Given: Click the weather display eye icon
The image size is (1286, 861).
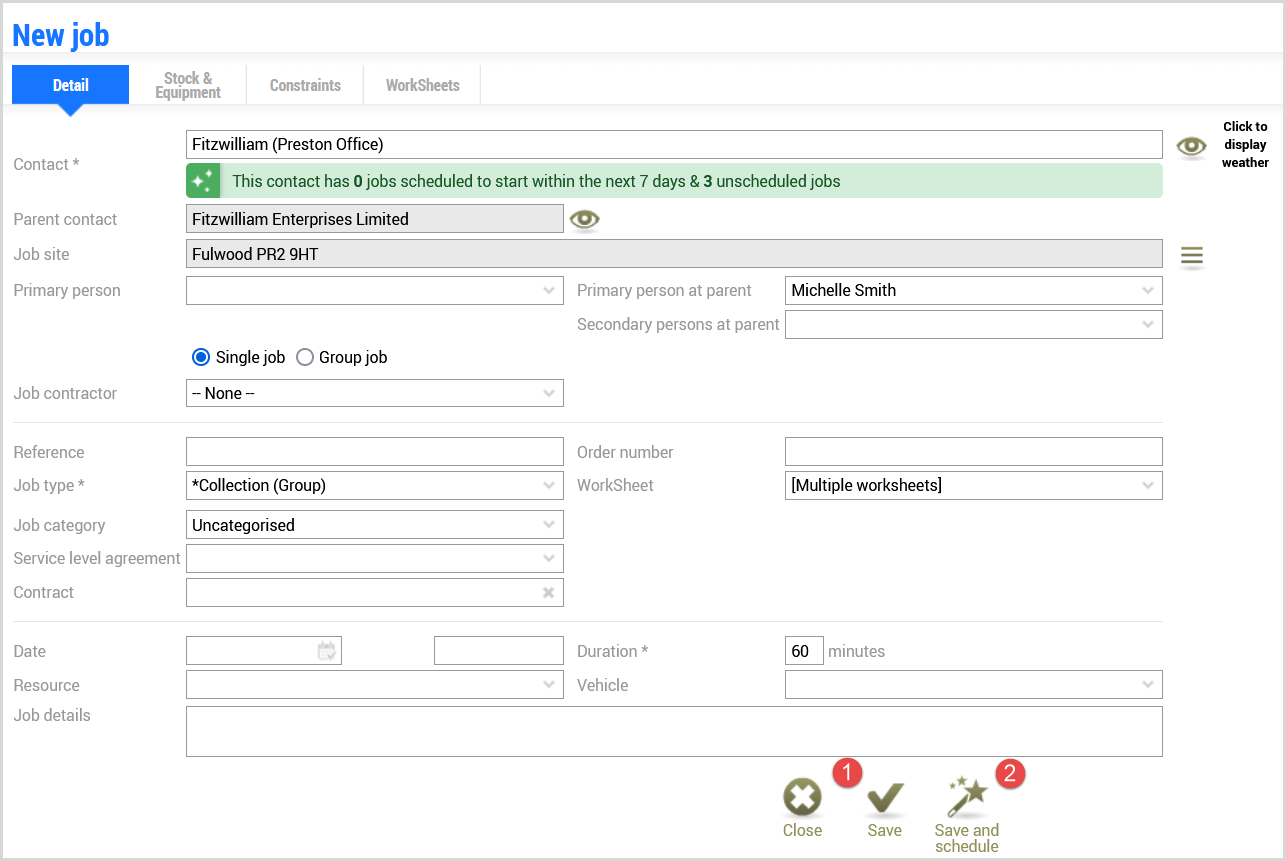Looking at the screenshot, I should pyautogui.click(x=1191, y=146).
